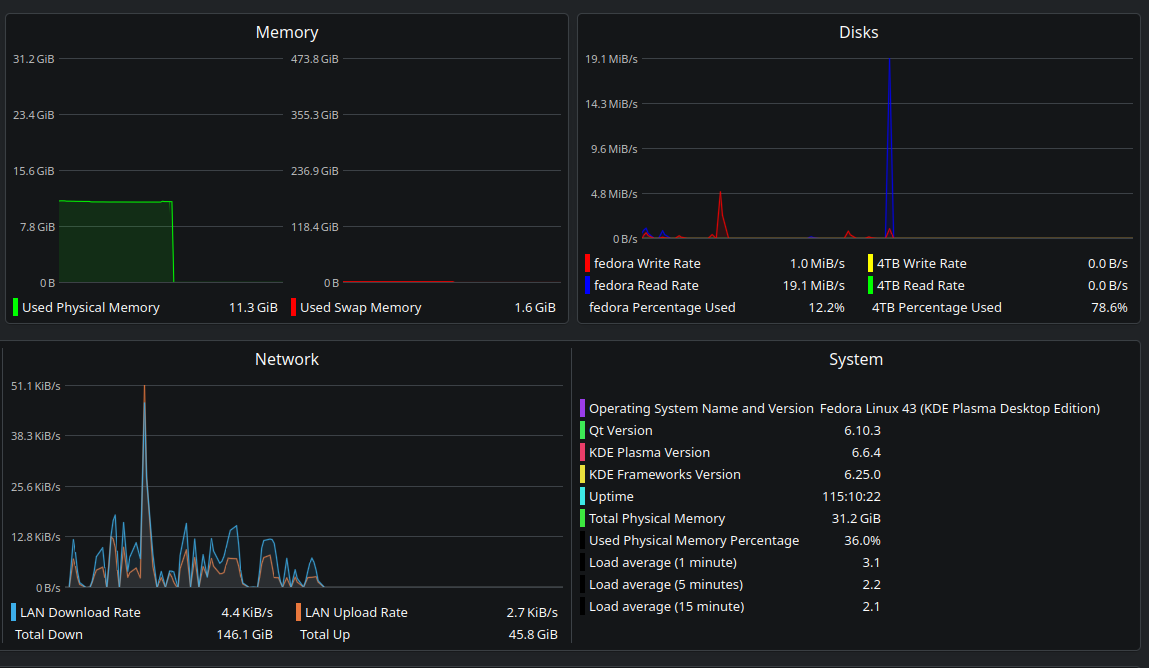Click the 'Load average (15 minute)' label
This screenshot has height=668, width=1149.
coord(667,606)
